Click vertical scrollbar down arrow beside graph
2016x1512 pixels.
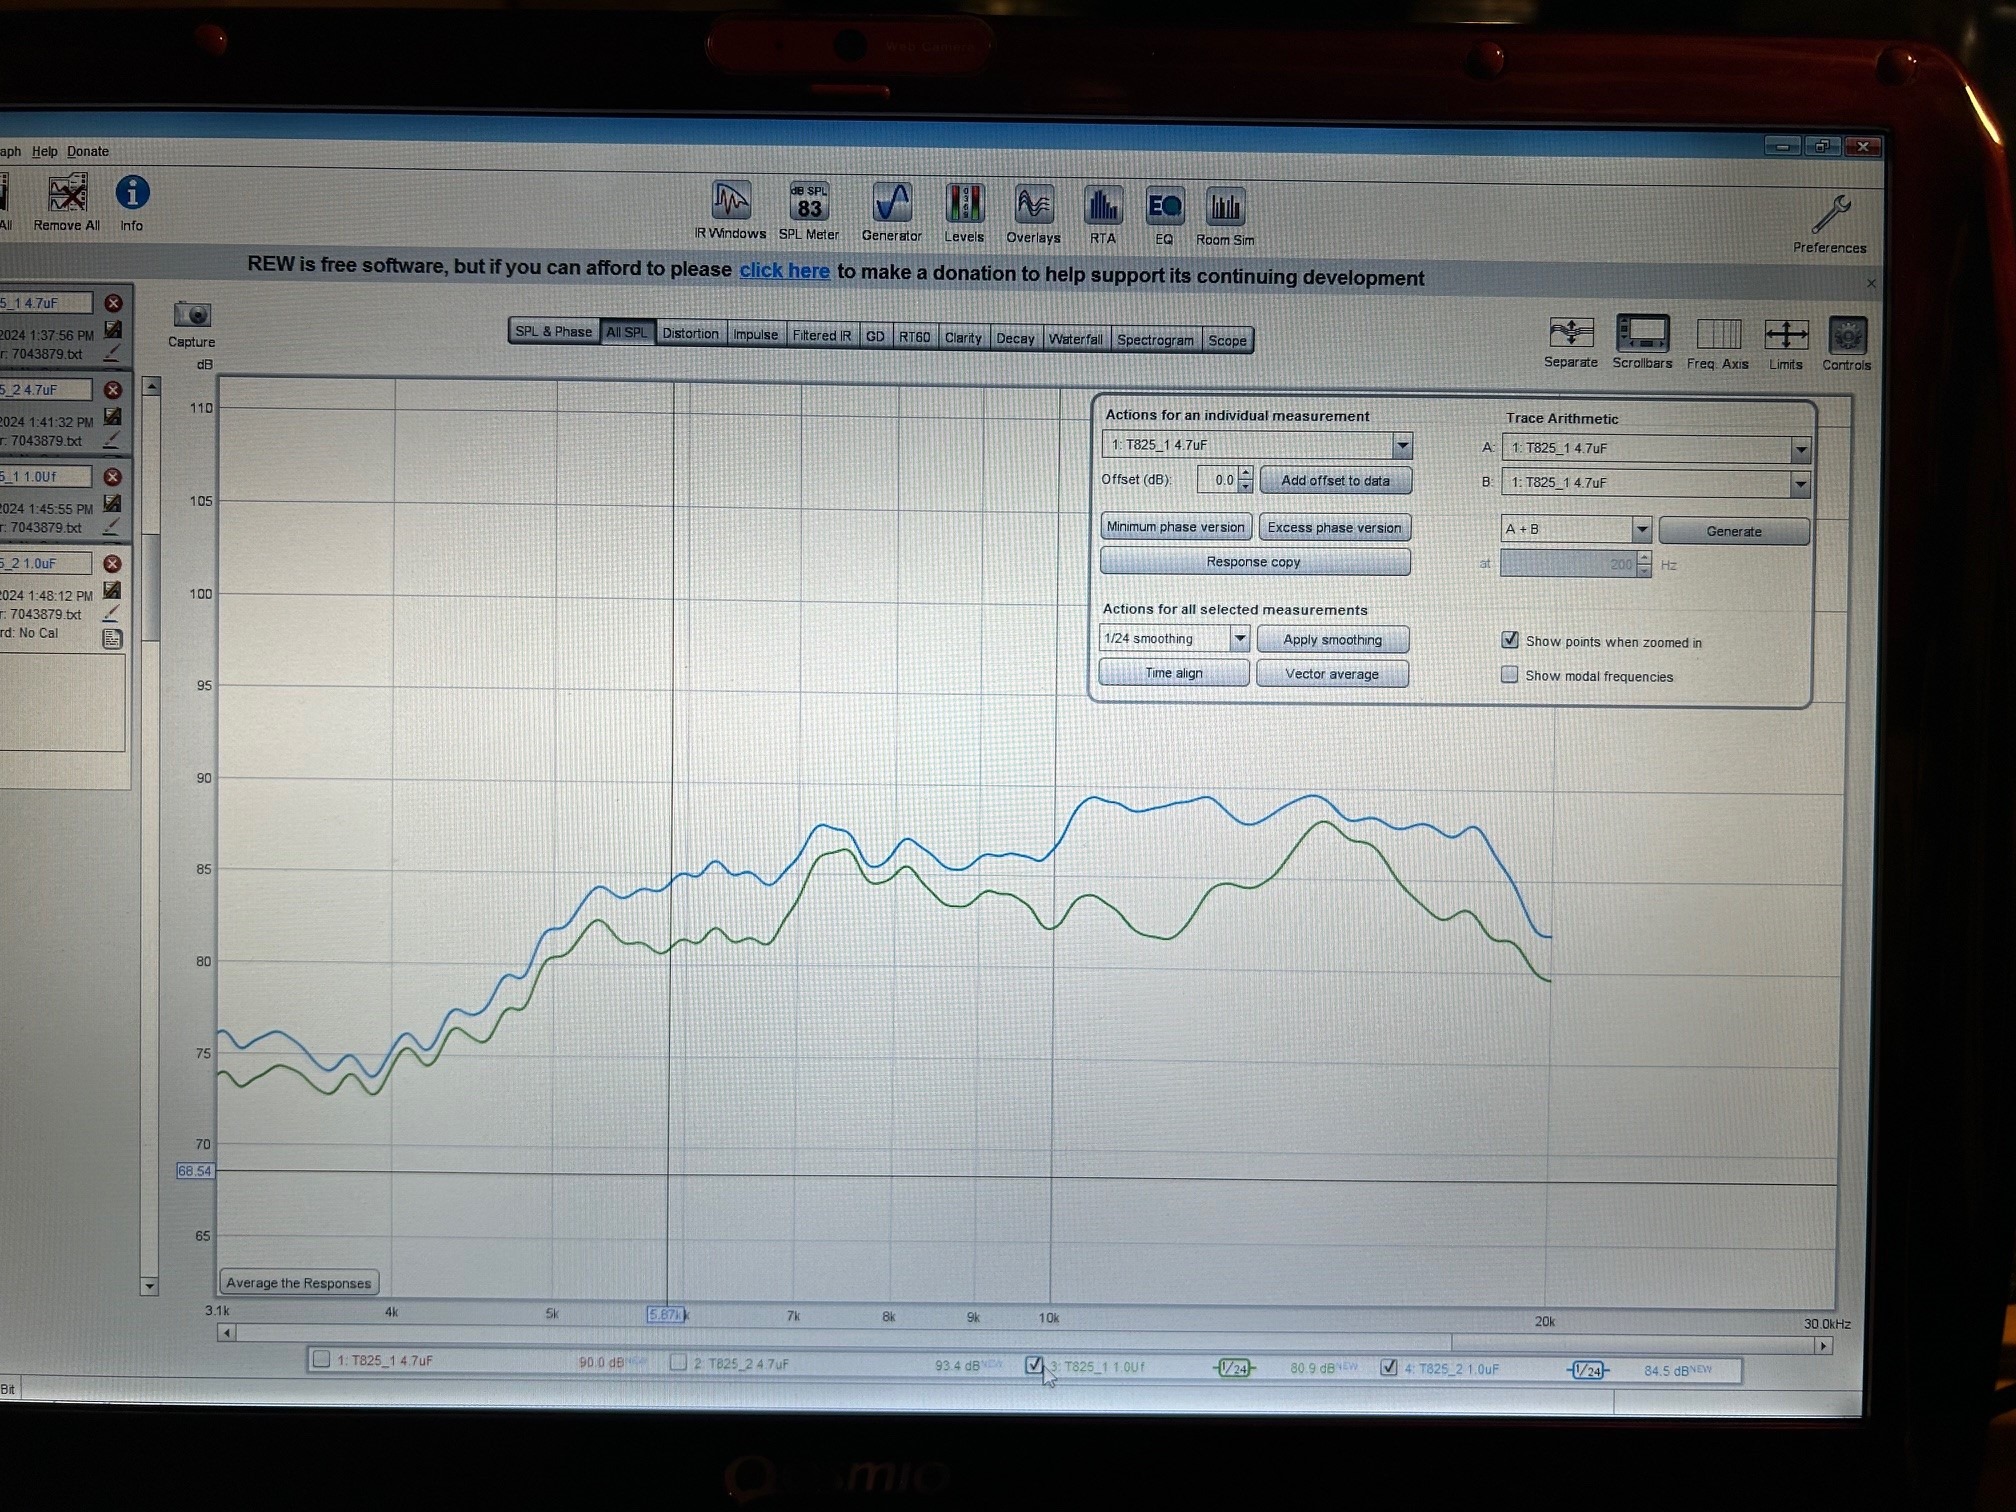pos(150,1285)
